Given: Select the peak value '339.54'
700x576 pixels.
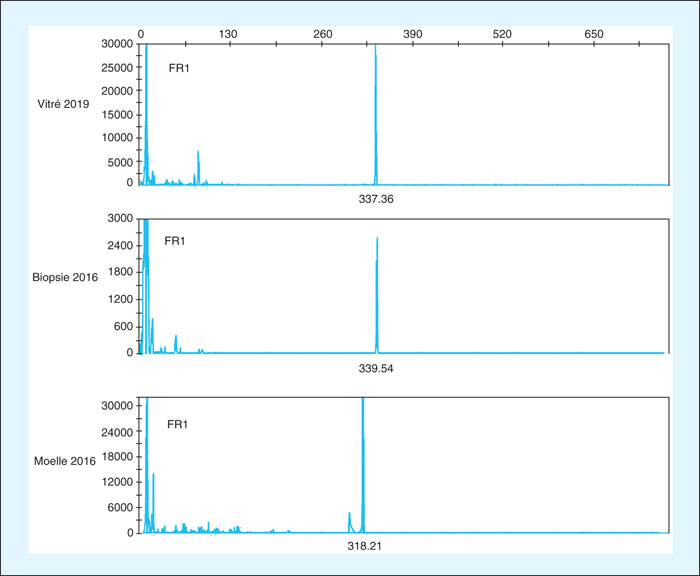Looking at the screenshot, I should (376, 368).
